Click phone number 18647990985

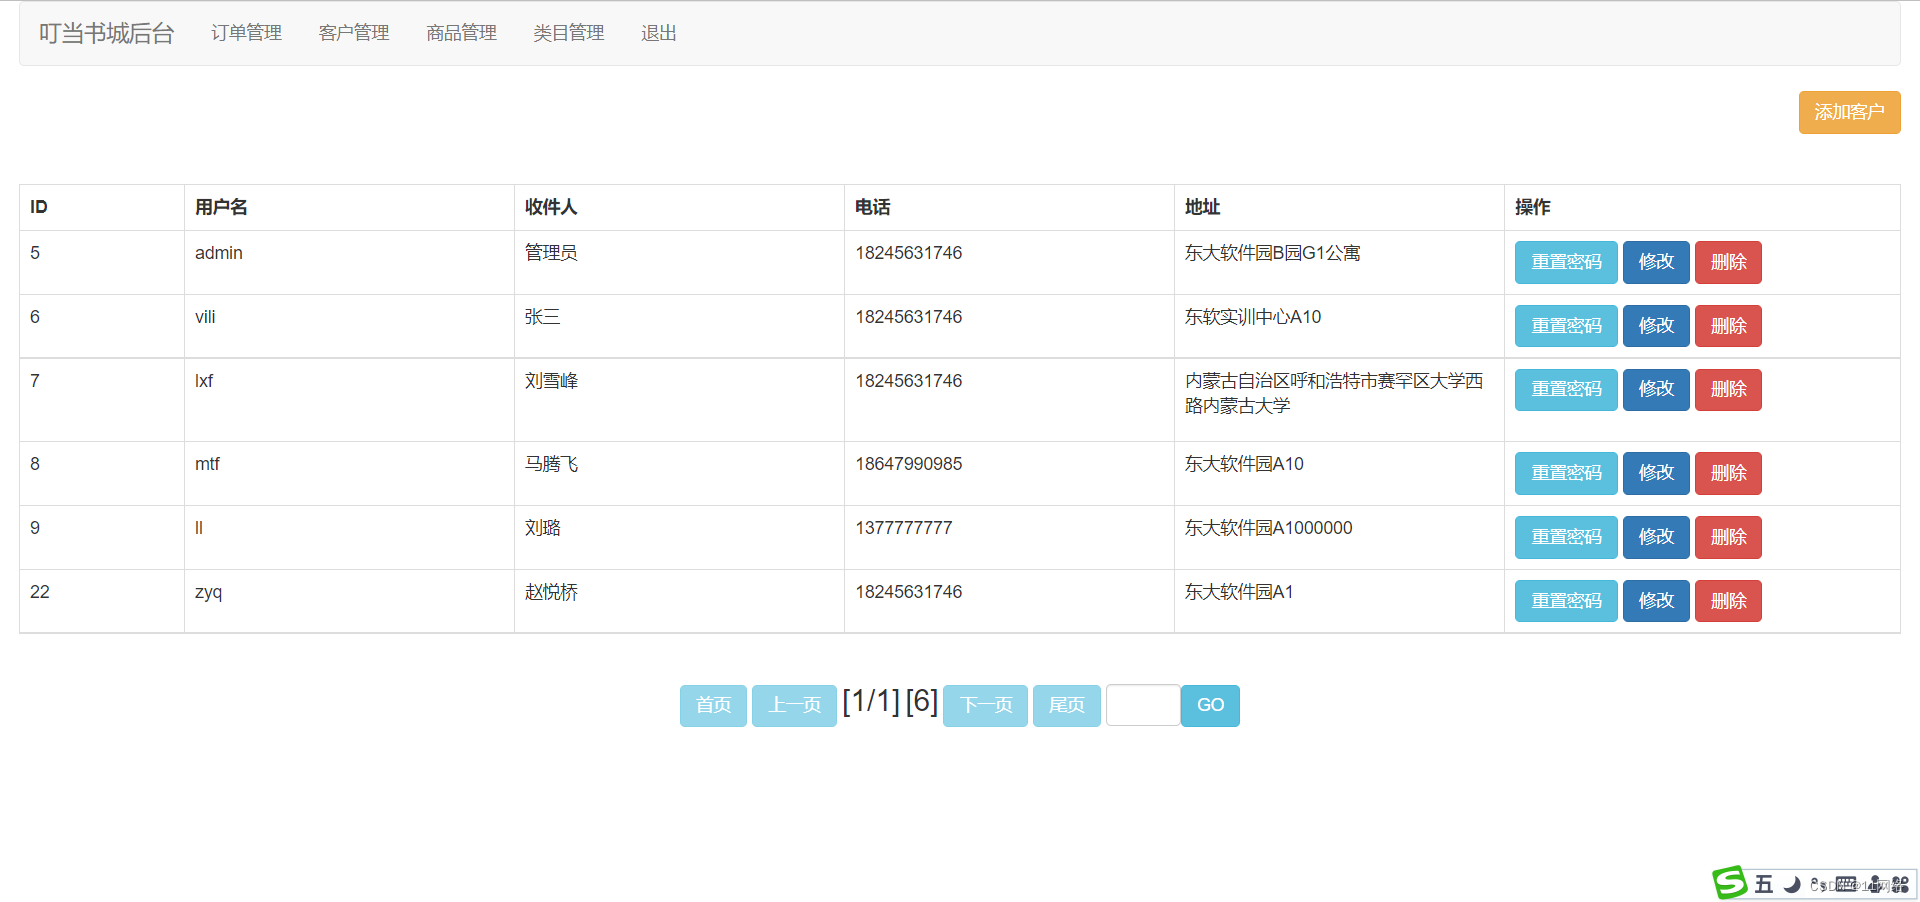908,464
